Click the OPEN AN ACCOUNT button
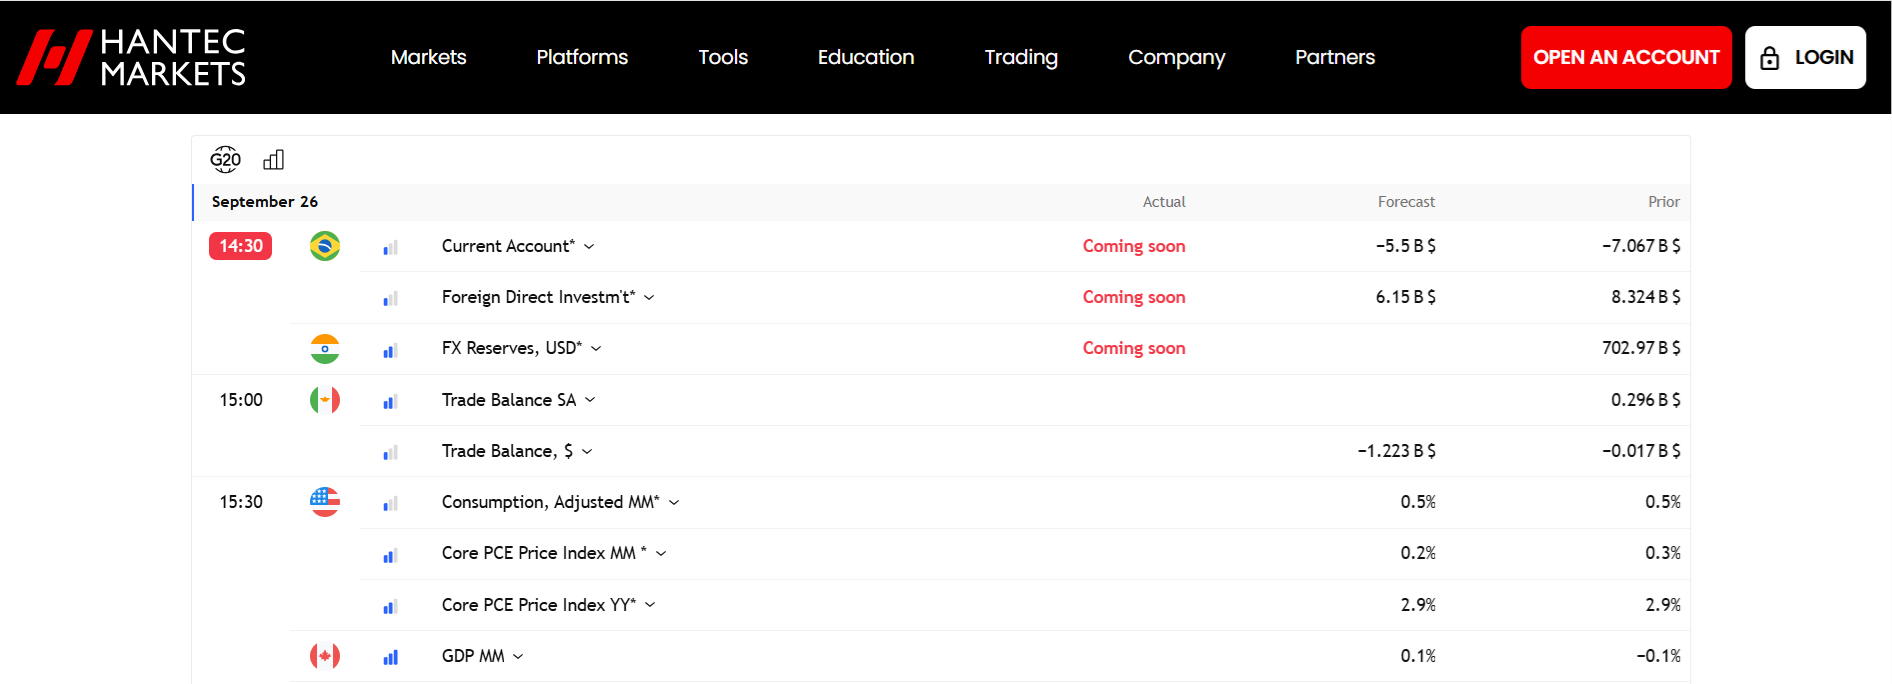The height and width of the screenshot is (684, 1892). [1626, 57]
